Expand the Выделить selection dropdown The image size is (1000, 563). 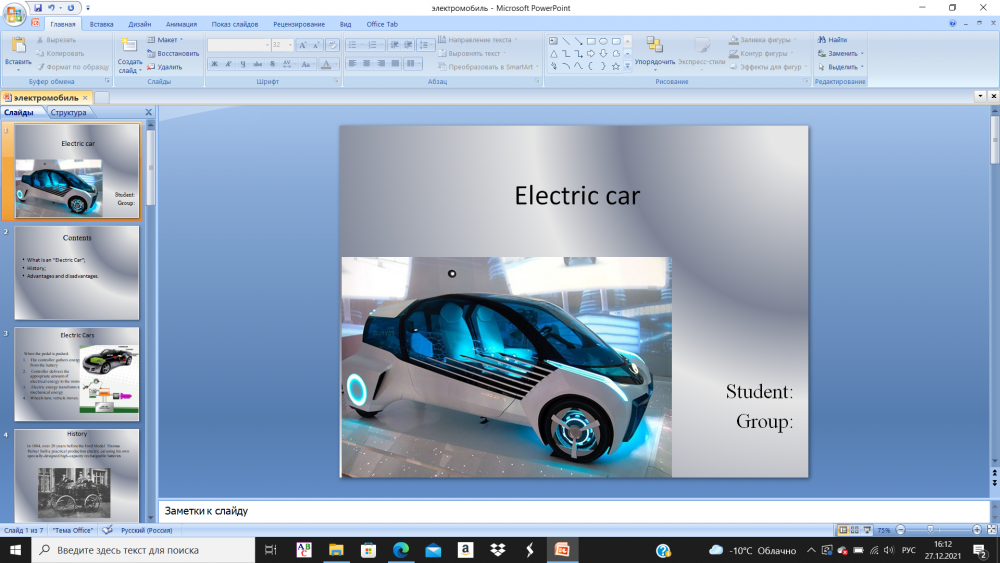coord(862,67)
